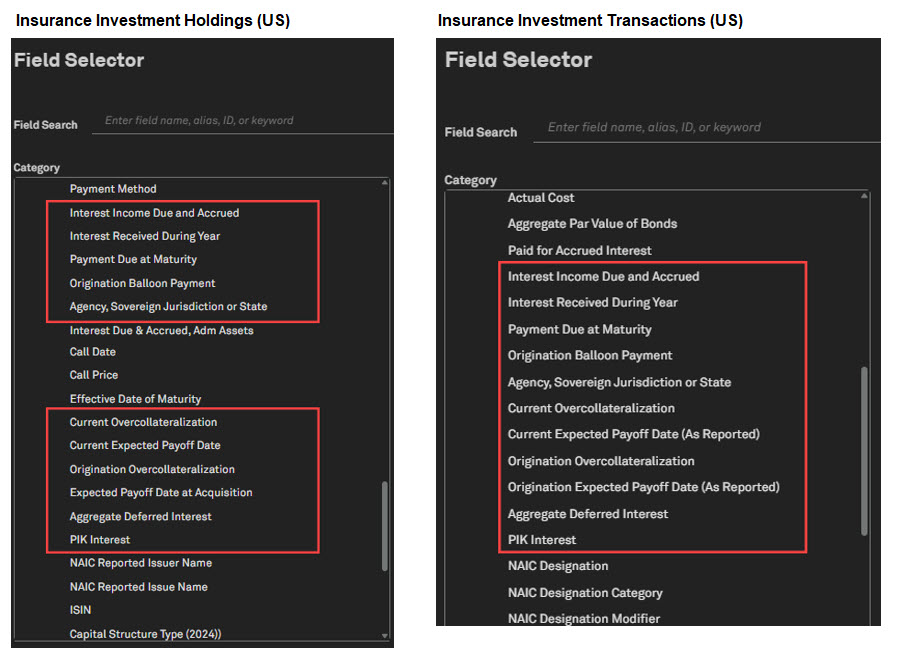Select Aggregate Par Value of Bonds

coord(592,224)
